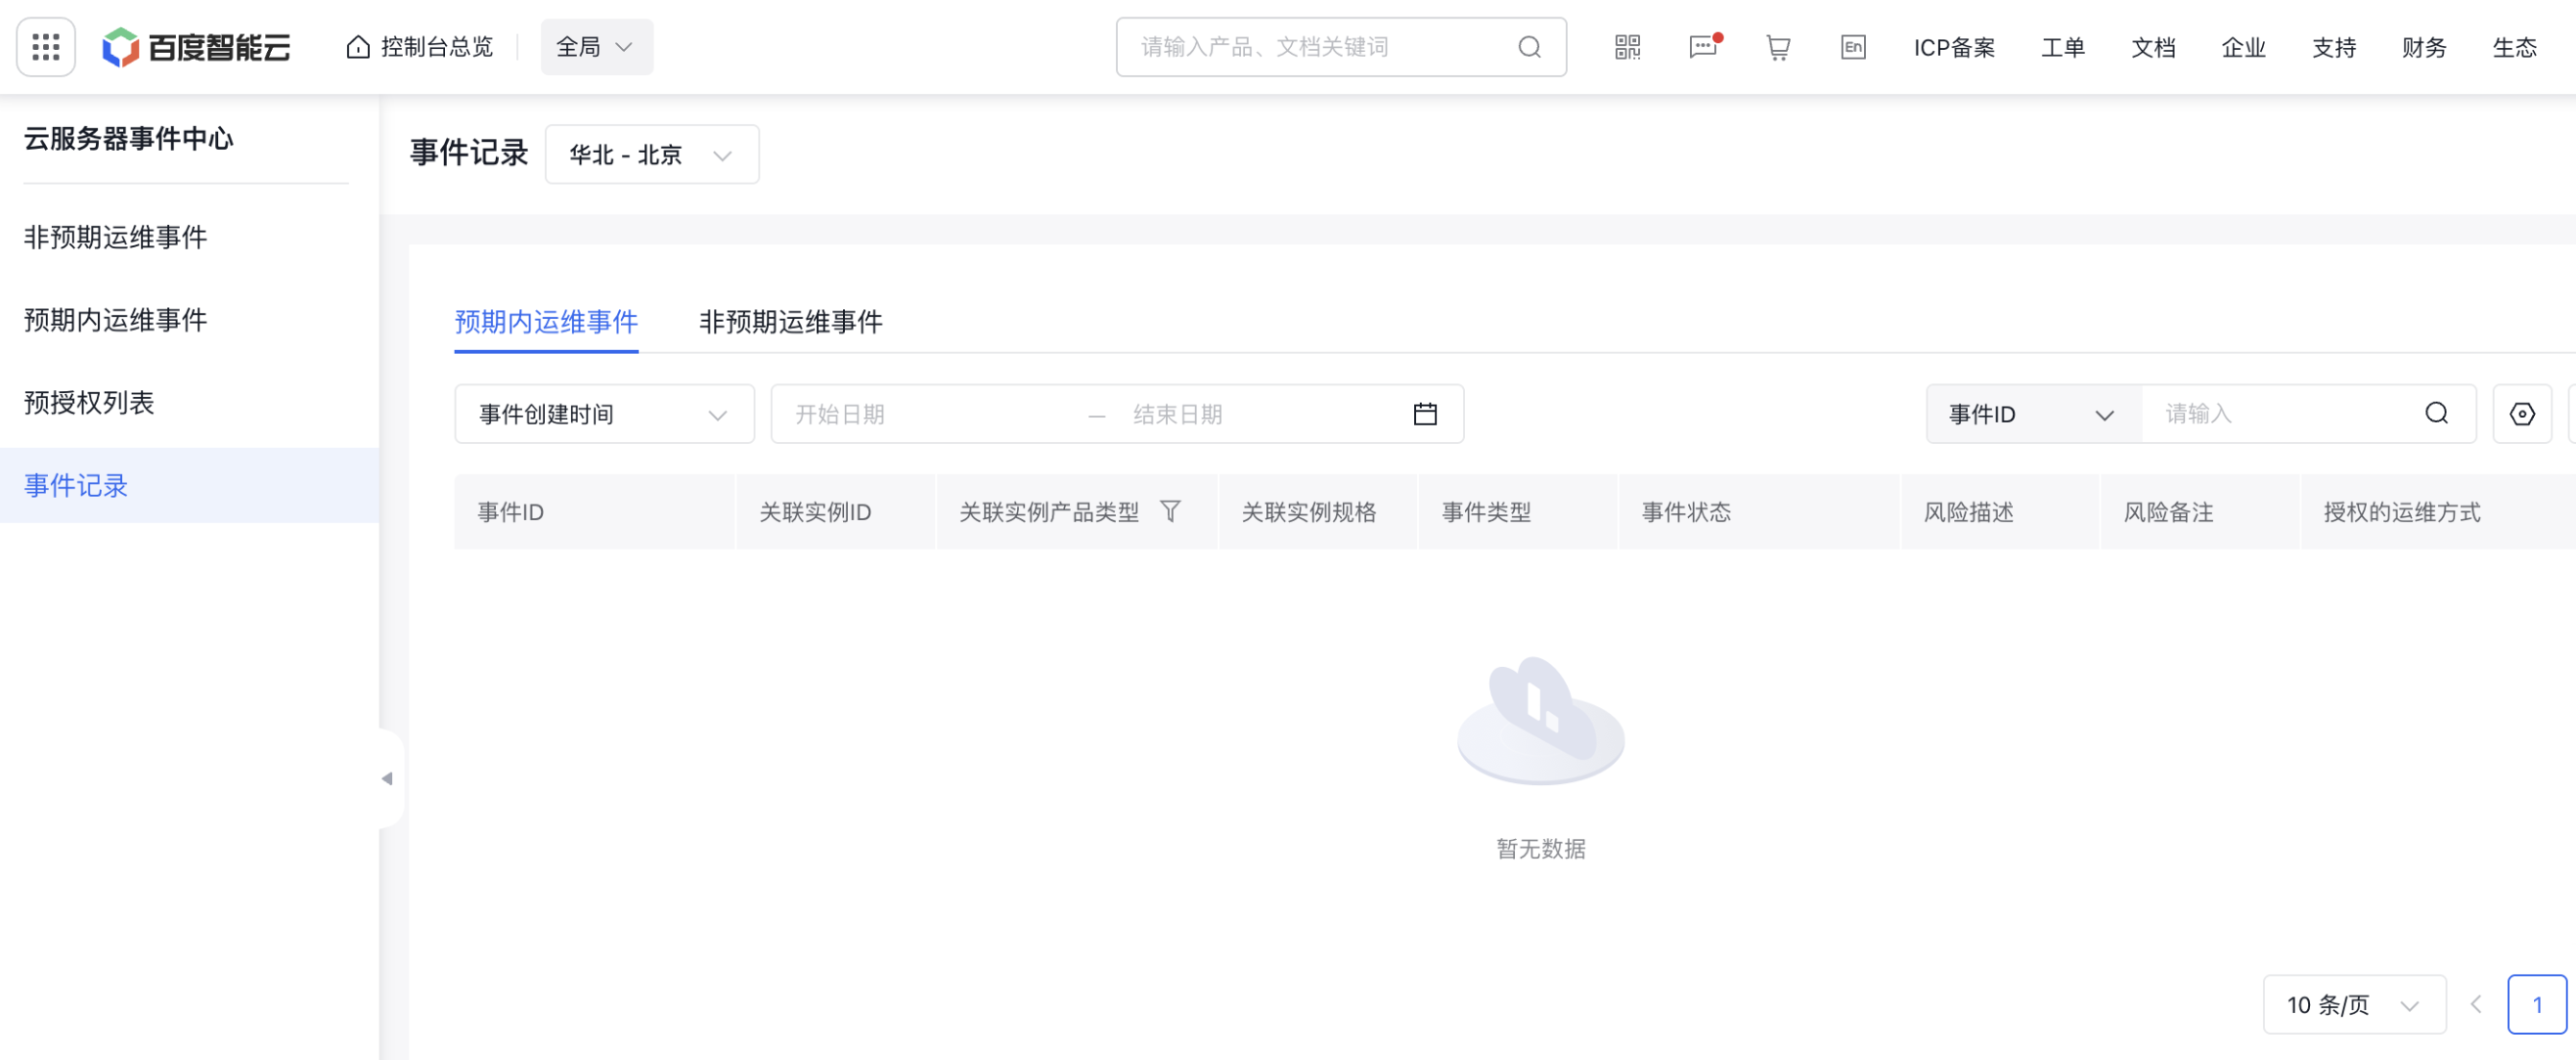
Task: Focus the 请输入 event search input
Action: click(2285, 414)
